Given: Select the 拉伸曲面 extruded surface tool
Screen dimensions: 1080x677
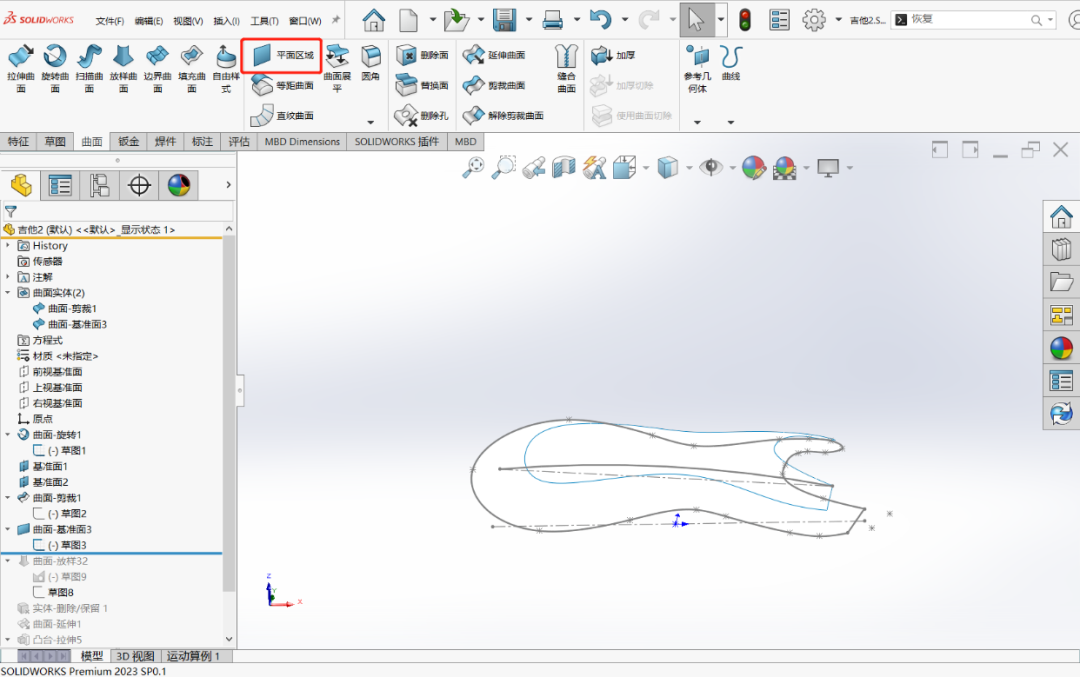Looking at the screenshot, I should tap(21, 68).
